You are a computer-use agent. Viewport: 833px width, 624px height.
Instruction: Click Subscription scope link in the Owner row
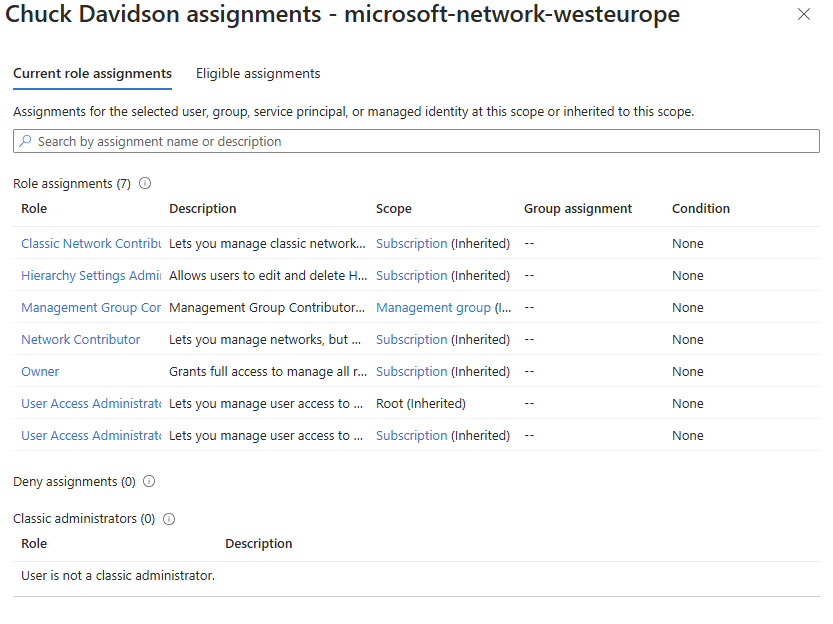pyautogui.click(x=412, y=372)
